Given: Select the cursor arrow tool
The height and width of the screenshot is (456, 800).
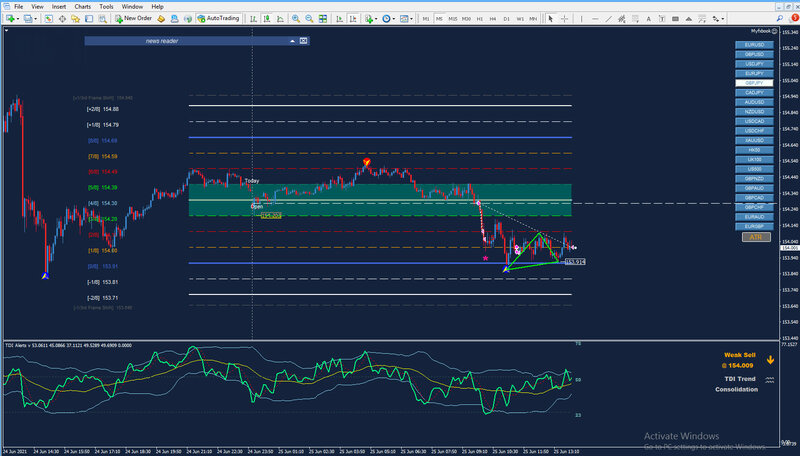Looking at the screenshot, I should (551, 19).
